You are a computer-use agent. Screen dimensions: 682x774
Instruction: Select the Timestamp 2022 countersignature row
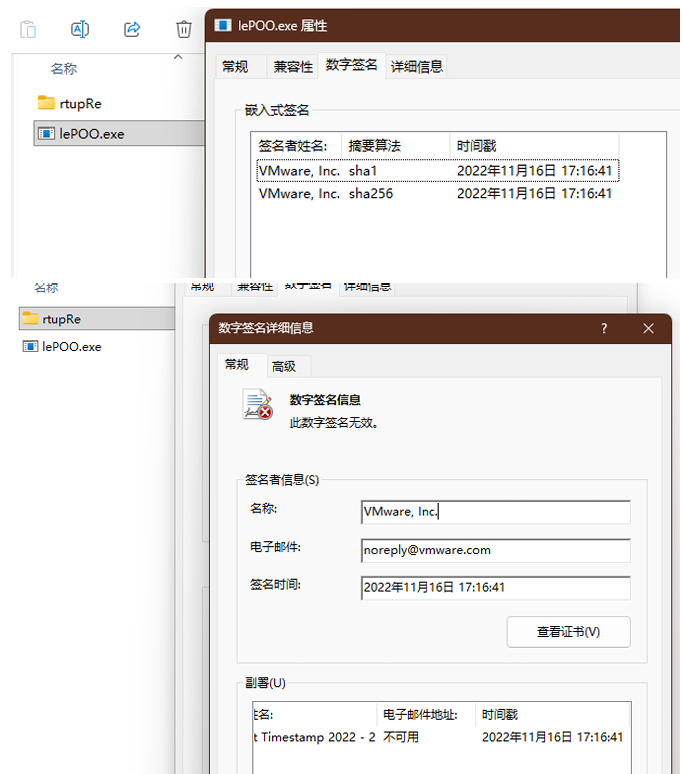tap(440, 738)
